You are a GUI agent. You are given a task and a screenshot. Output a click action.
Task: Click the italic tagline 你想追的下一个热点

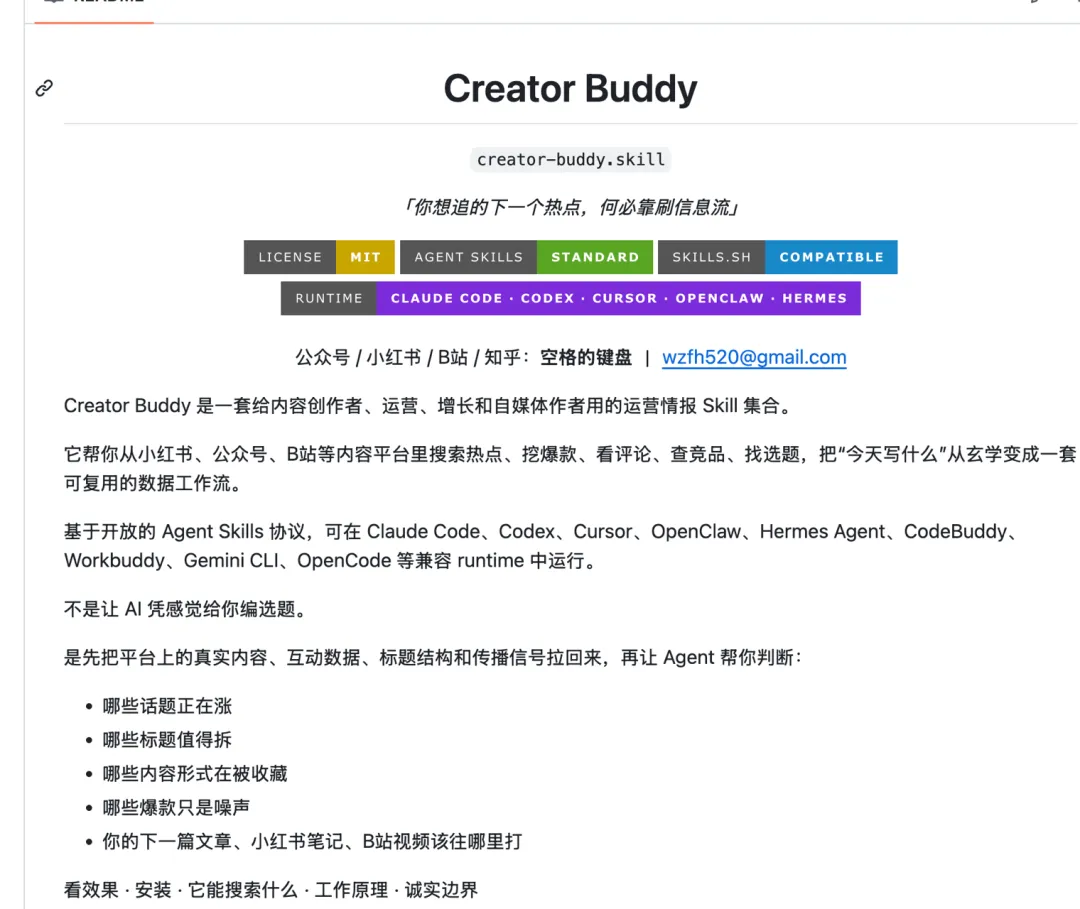coord(571,207)
